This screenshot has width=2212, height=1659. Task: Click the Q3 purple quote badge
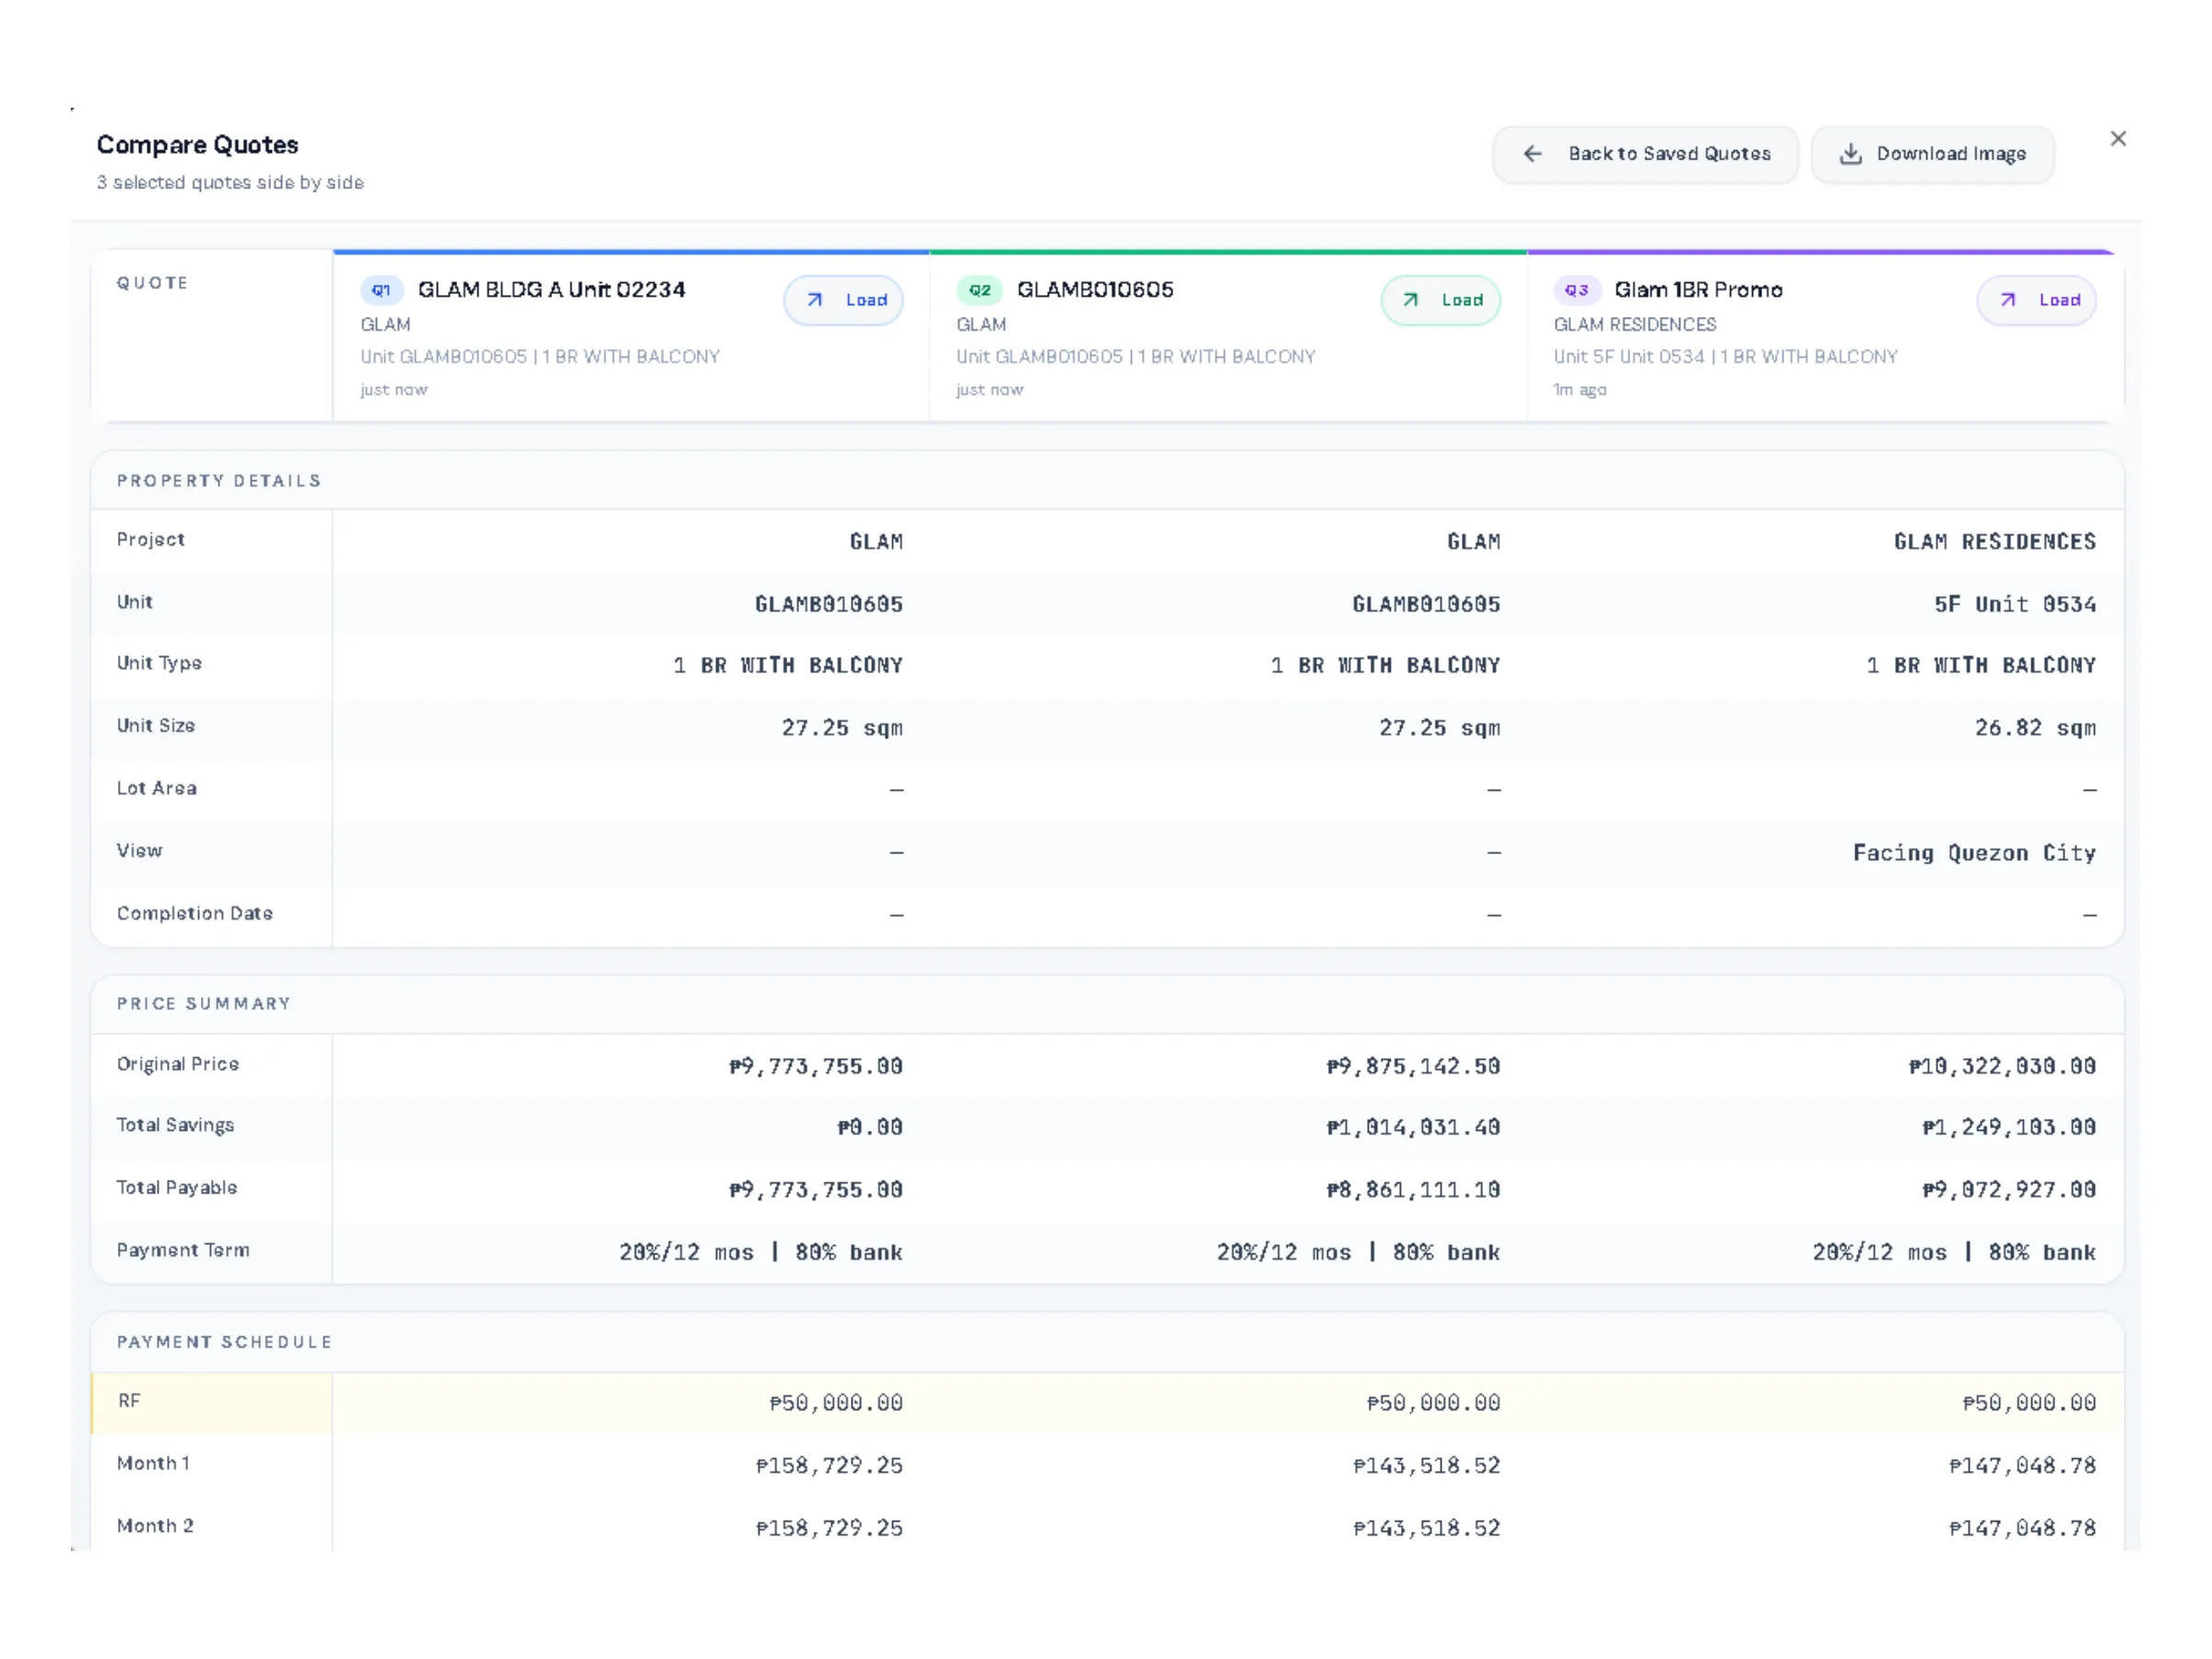[1576, 290]
